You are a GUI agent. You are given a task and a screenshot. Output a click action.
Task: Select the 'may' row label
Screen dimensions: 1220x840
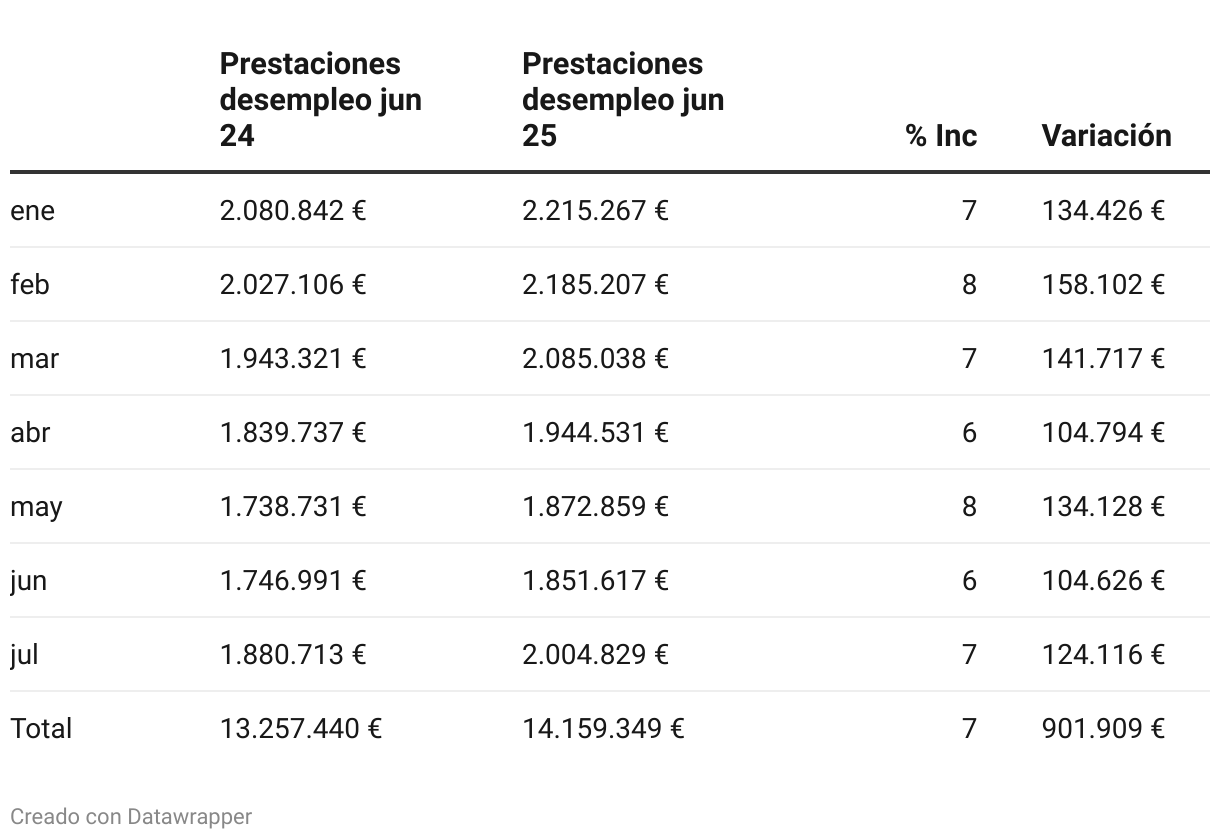(36, 507)
